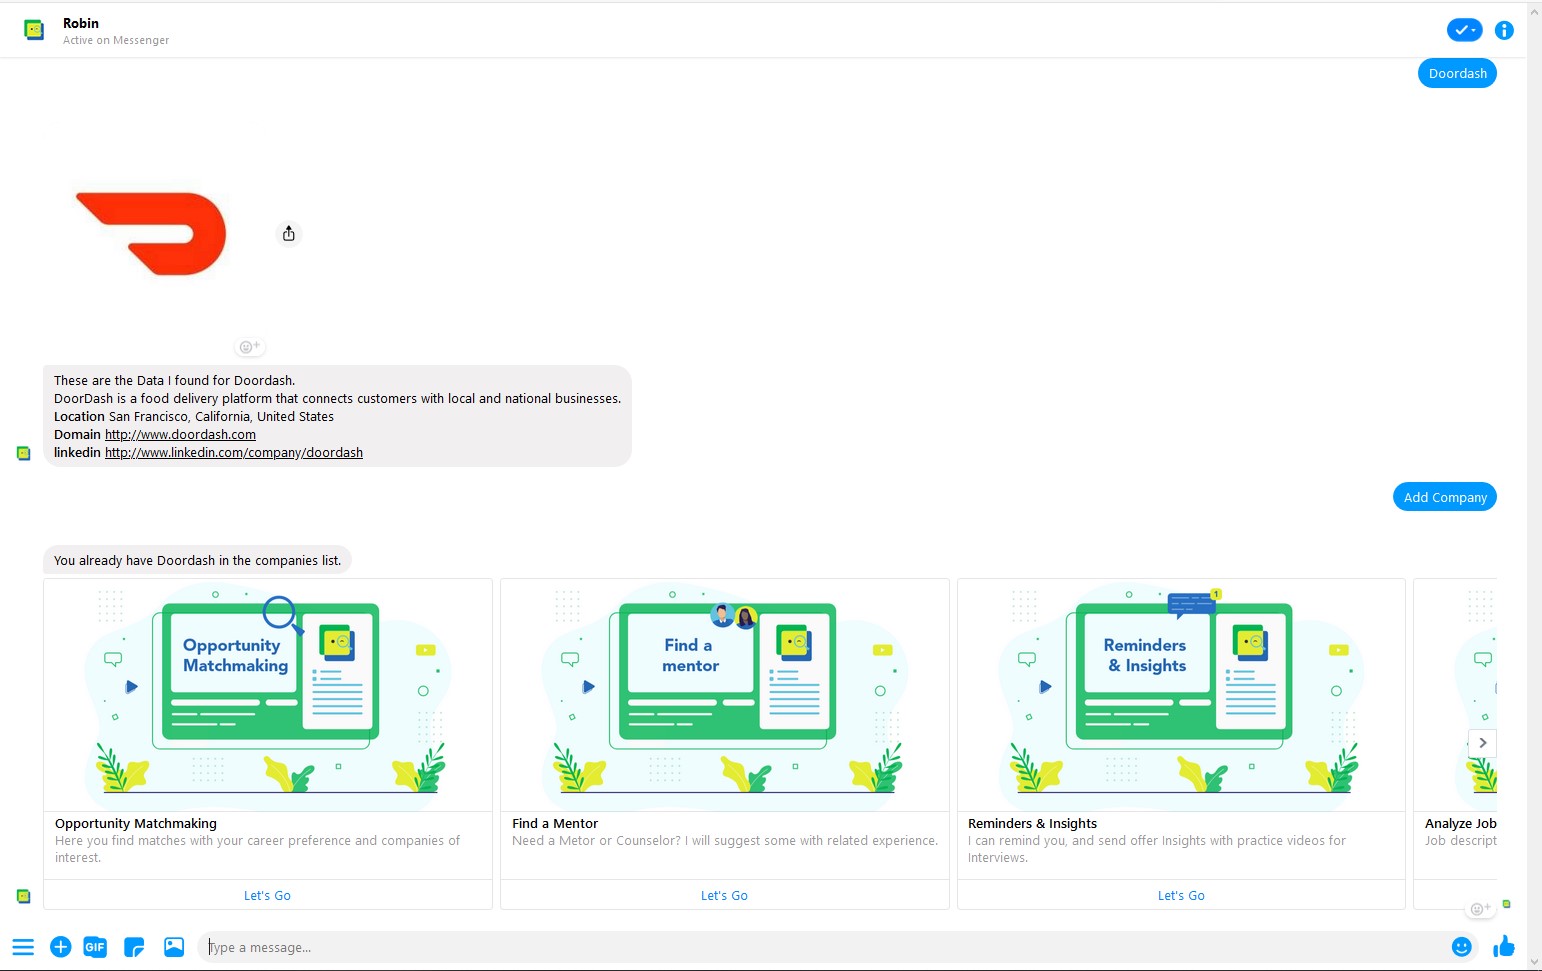Click Let's Go under Reminders & Insights
The image size is (1542, 971).
[1181, 895]
